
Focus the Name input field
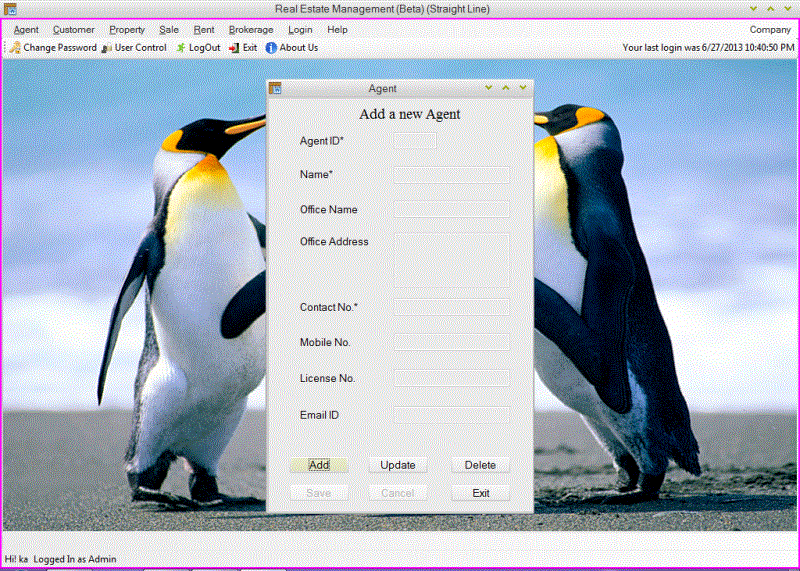452,175
